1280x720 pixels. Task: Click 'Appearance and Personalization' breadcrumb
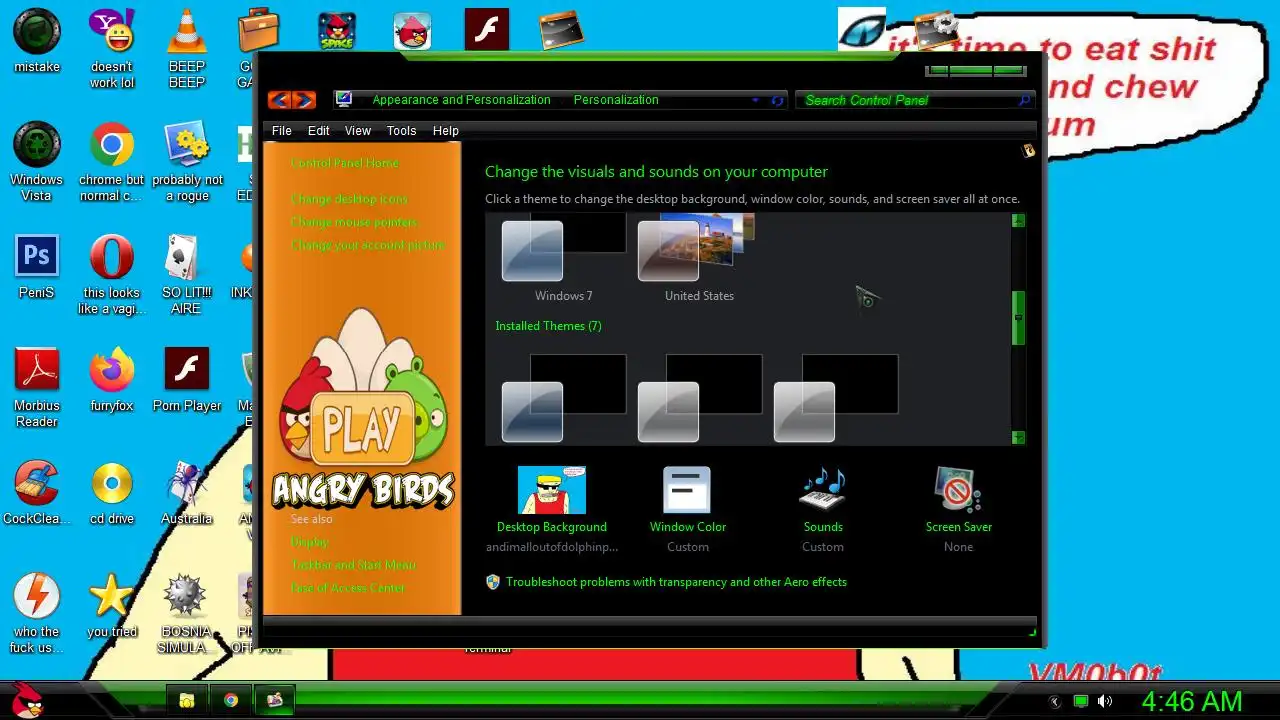(x=461, y=100)
